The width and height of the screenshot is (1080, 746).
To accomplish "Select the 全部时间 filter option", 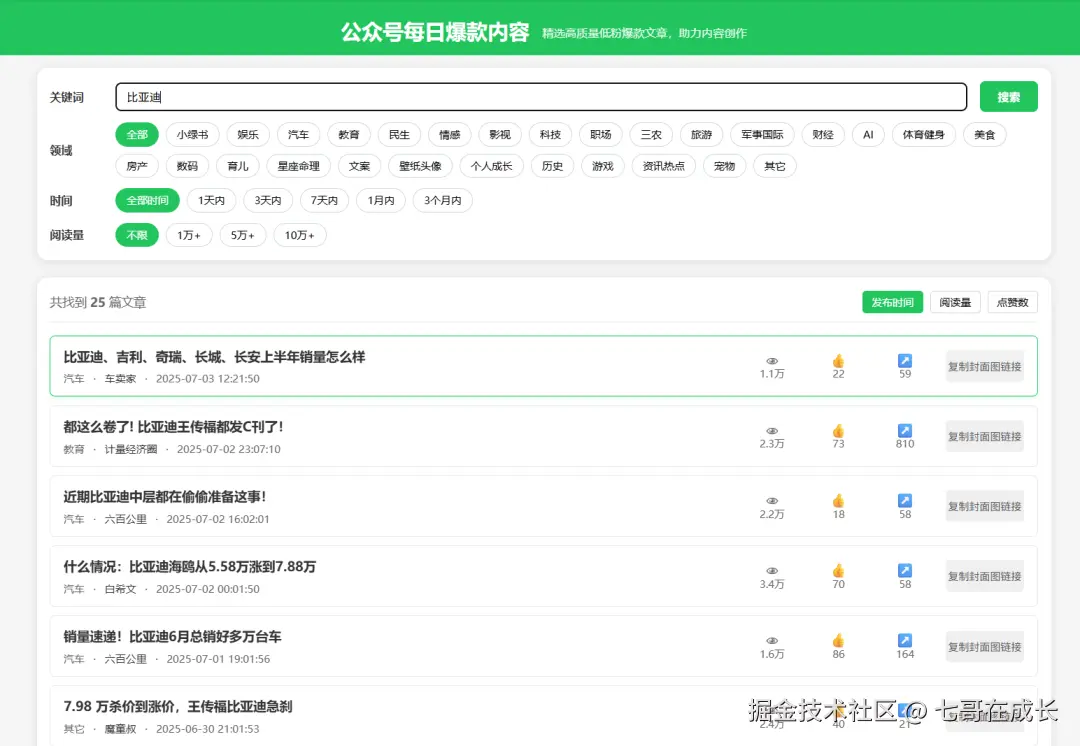I will tap(147, 200).
